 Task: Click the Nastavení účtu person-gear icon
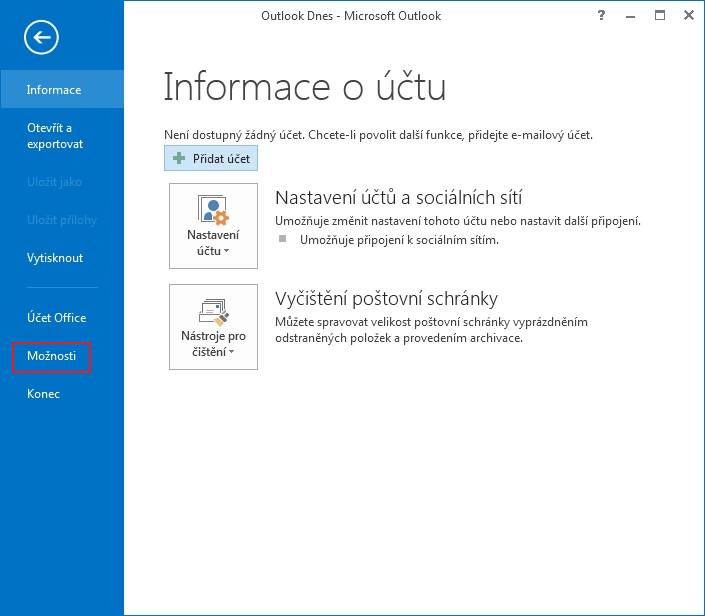(x=213, y=210)
